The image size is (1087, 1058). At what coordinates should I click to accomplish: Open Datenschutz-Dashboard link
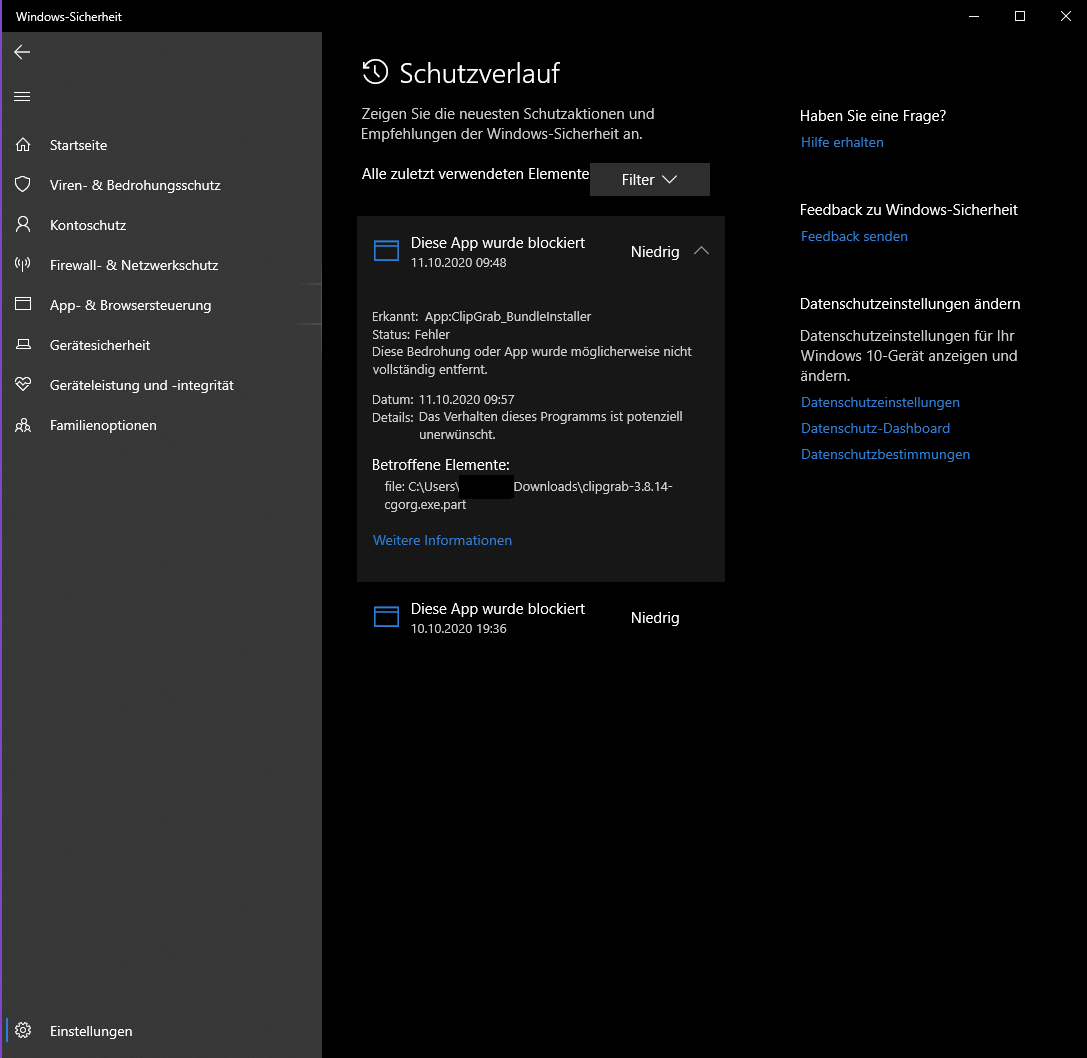click(875, 428)
